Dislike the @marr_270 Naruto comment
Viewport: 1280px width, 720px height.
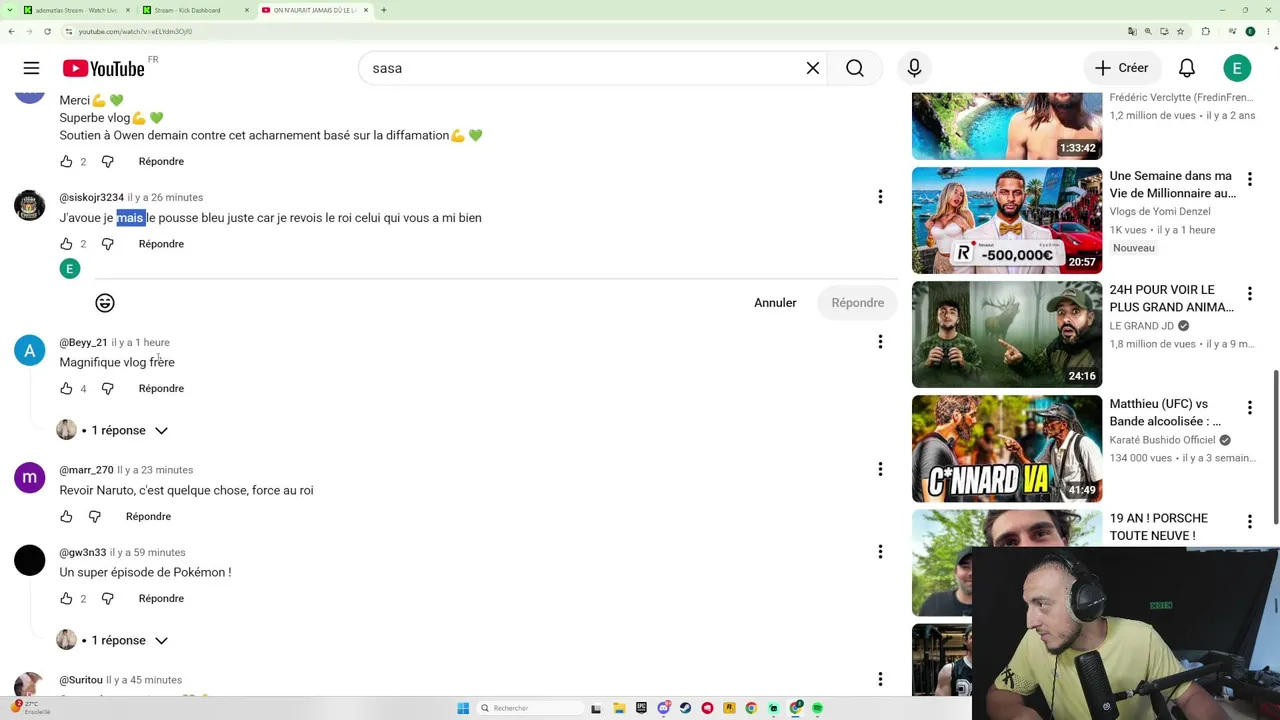[95, 516]
